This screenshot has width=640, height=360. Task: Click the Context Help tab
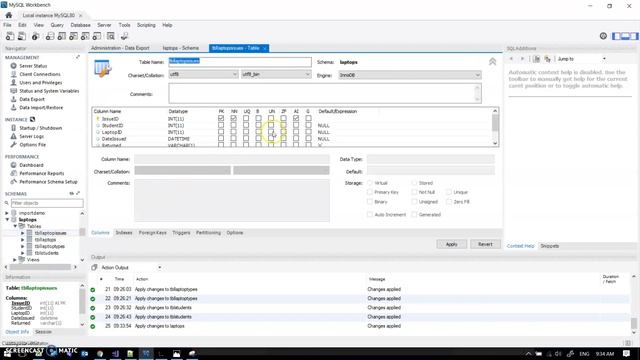point(520,246)
